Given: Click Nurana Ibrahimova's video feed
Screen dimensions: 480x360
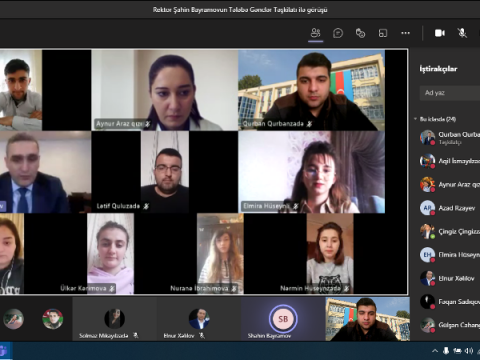Looking at the screenshot, I should pos(220,254).
